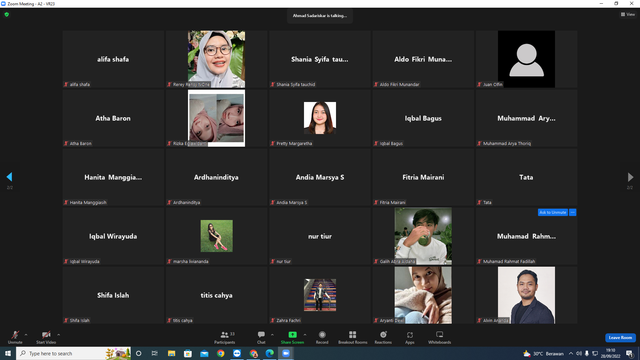Image resolution: width=640 pixels, height=360 pixels.
Task: Expand share options arrow beside Share Screen
Action: (305, 335)
